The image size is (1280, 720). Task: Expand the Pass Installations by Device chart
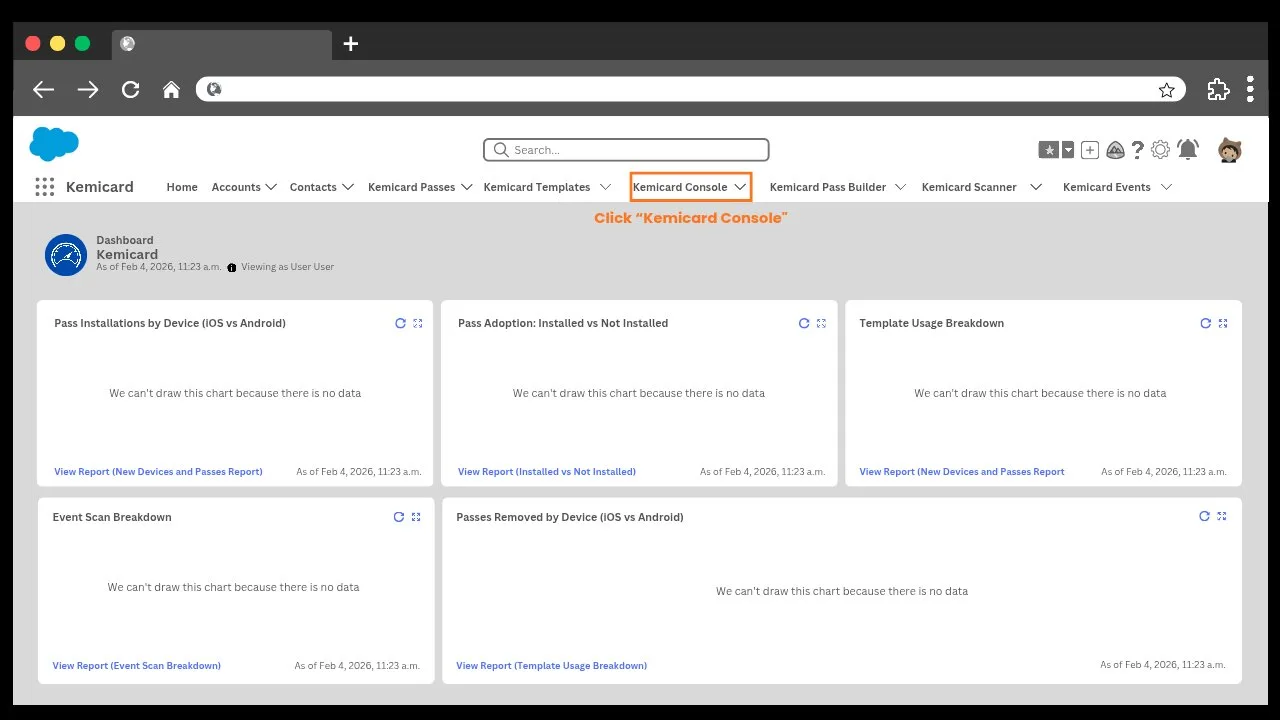coord(418,323)
